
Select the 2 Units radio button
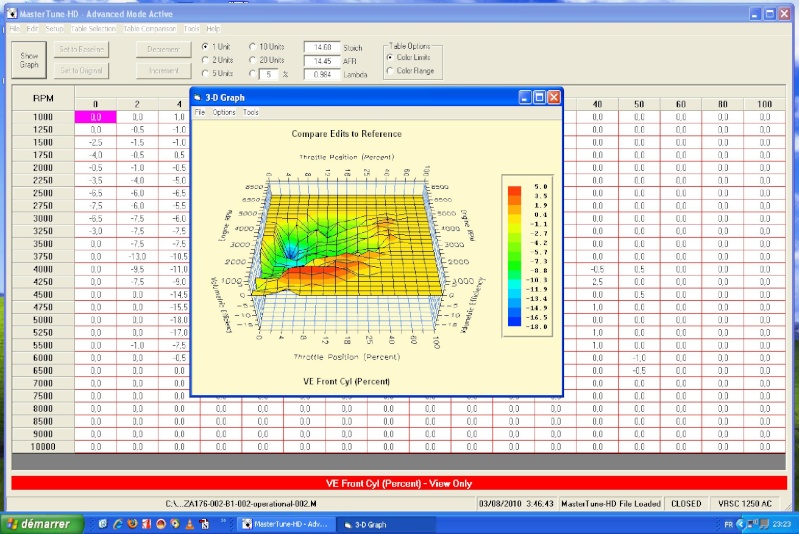[205, 60]
